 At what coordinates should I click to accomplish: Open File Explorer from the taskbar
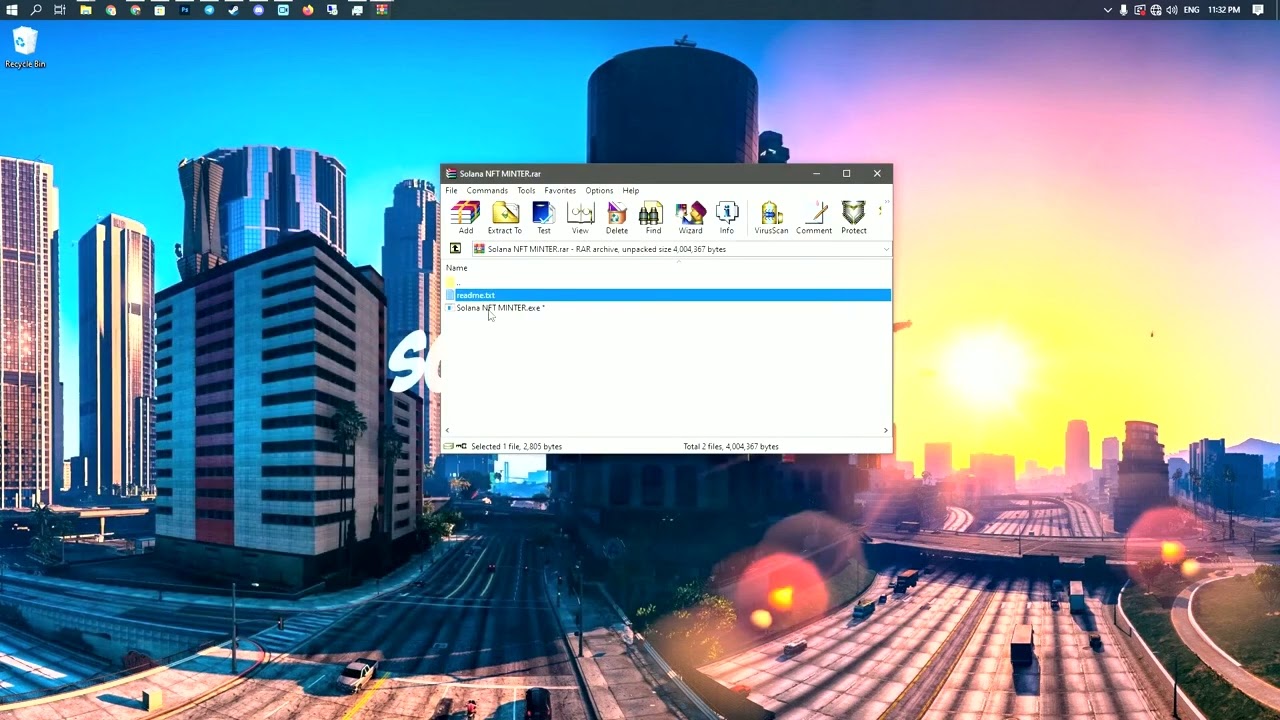tap(86, 10)
